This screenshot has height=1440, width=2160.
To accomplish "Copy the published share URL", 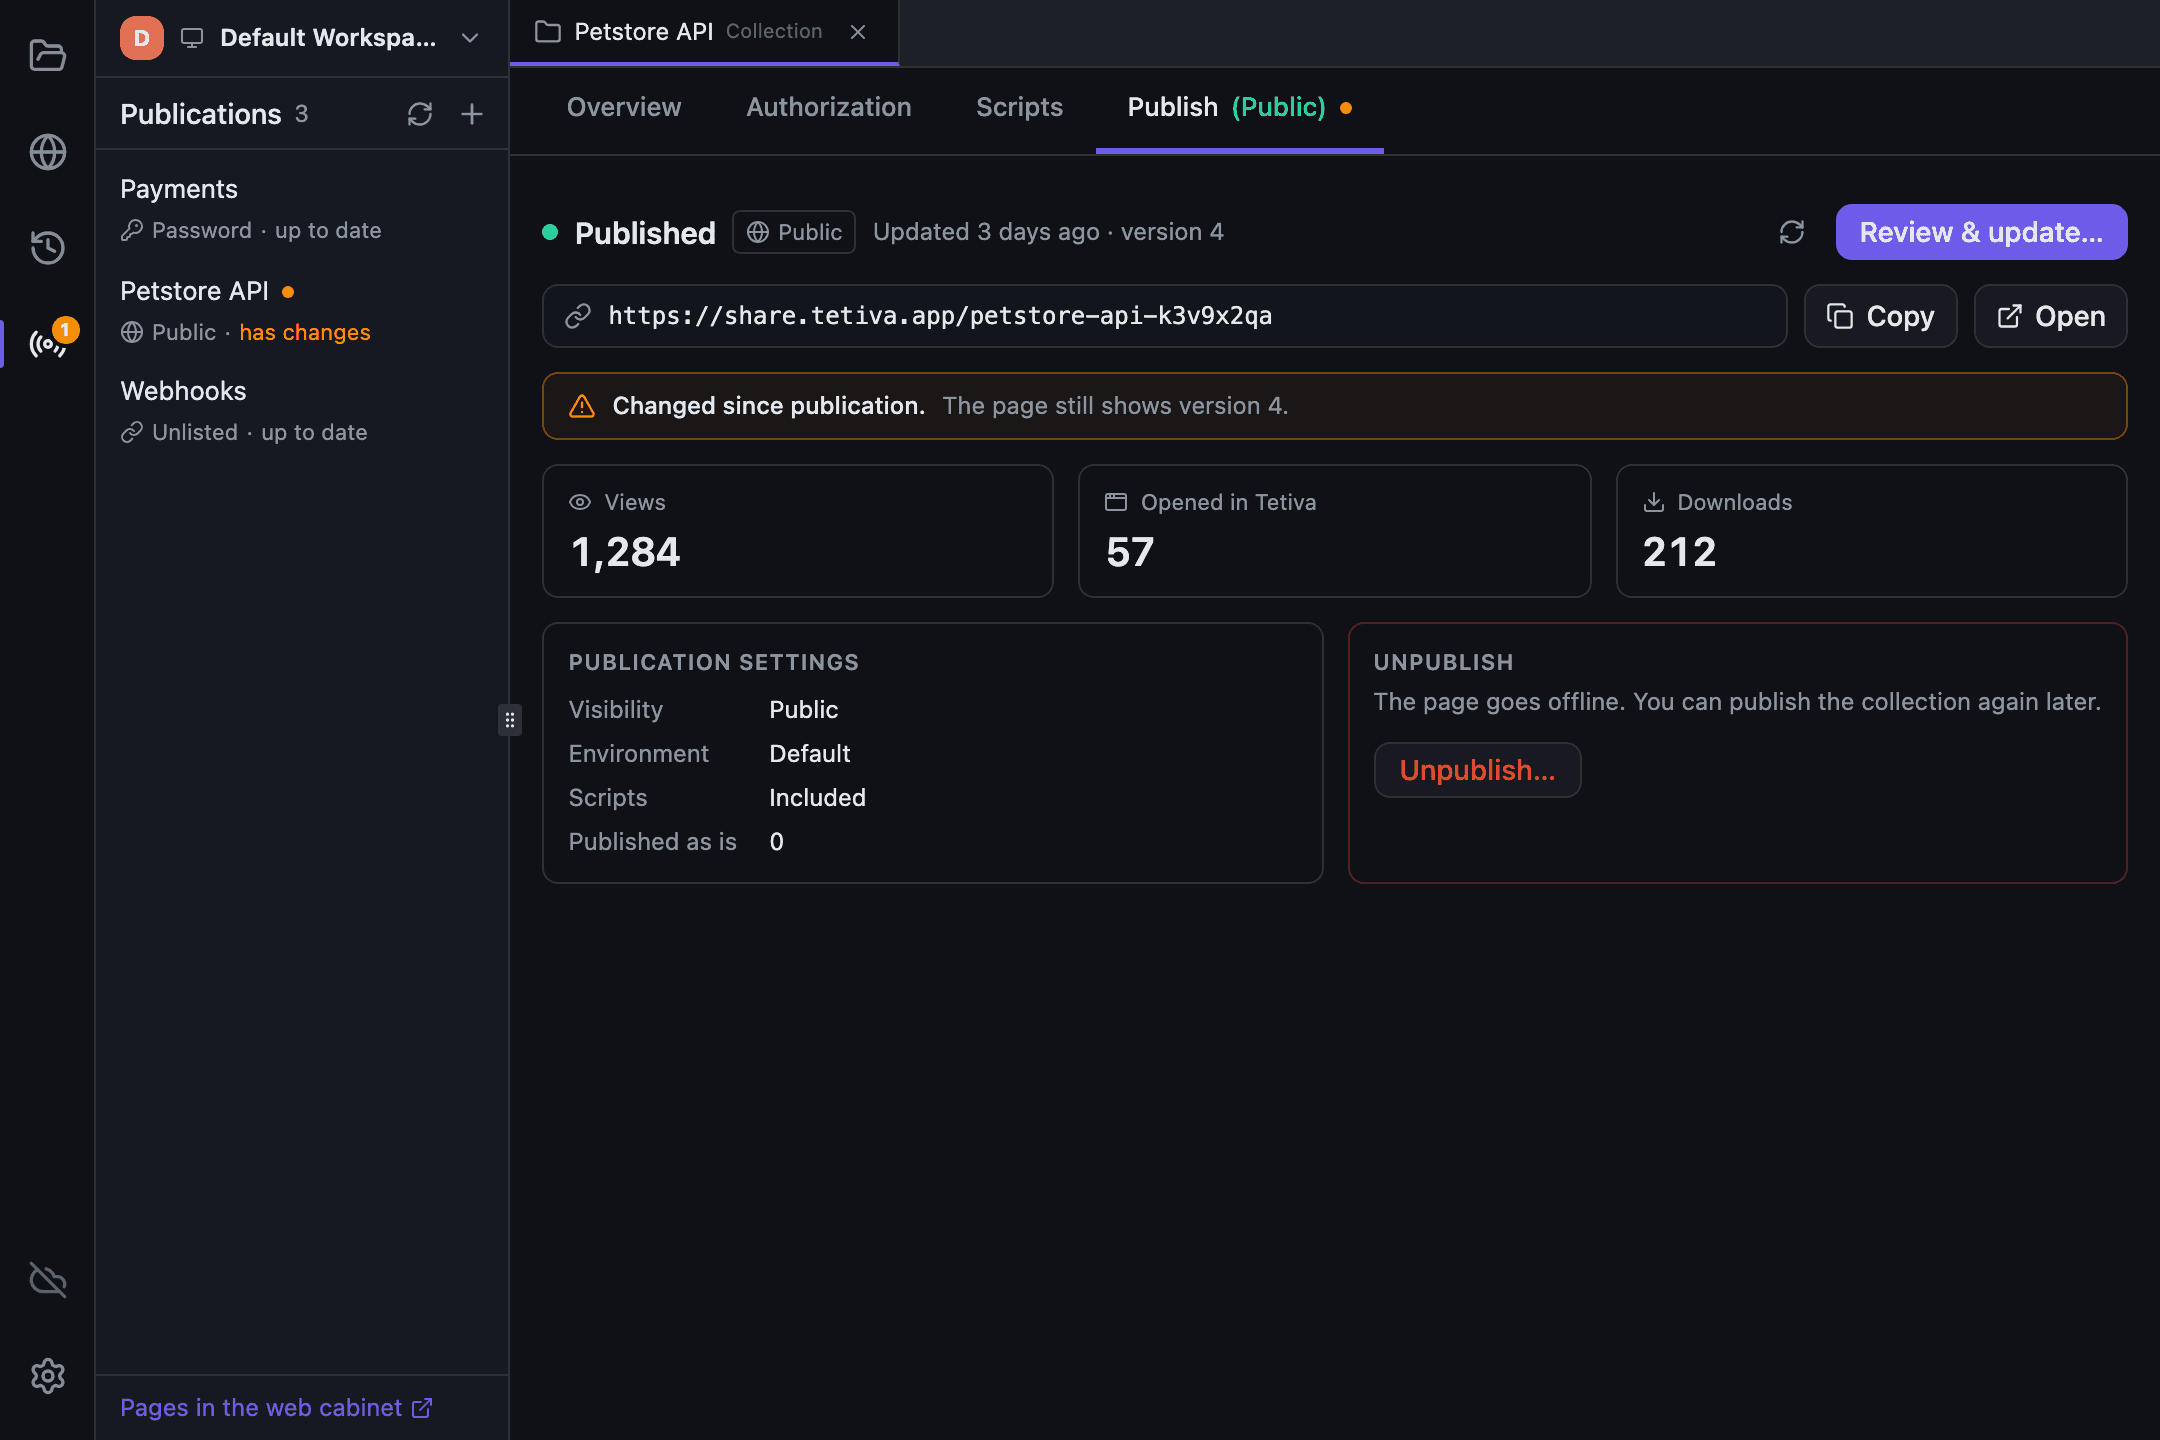I will click(x=1880, y=316).
